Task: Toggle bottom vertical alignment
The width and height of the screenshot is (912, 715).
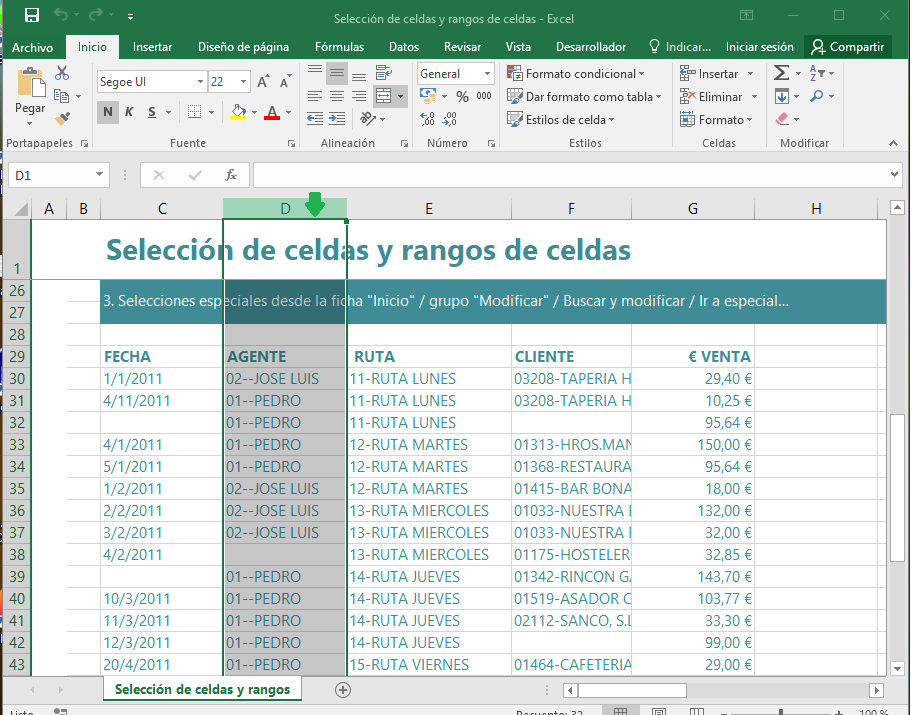Action: (x=359, y=75)
